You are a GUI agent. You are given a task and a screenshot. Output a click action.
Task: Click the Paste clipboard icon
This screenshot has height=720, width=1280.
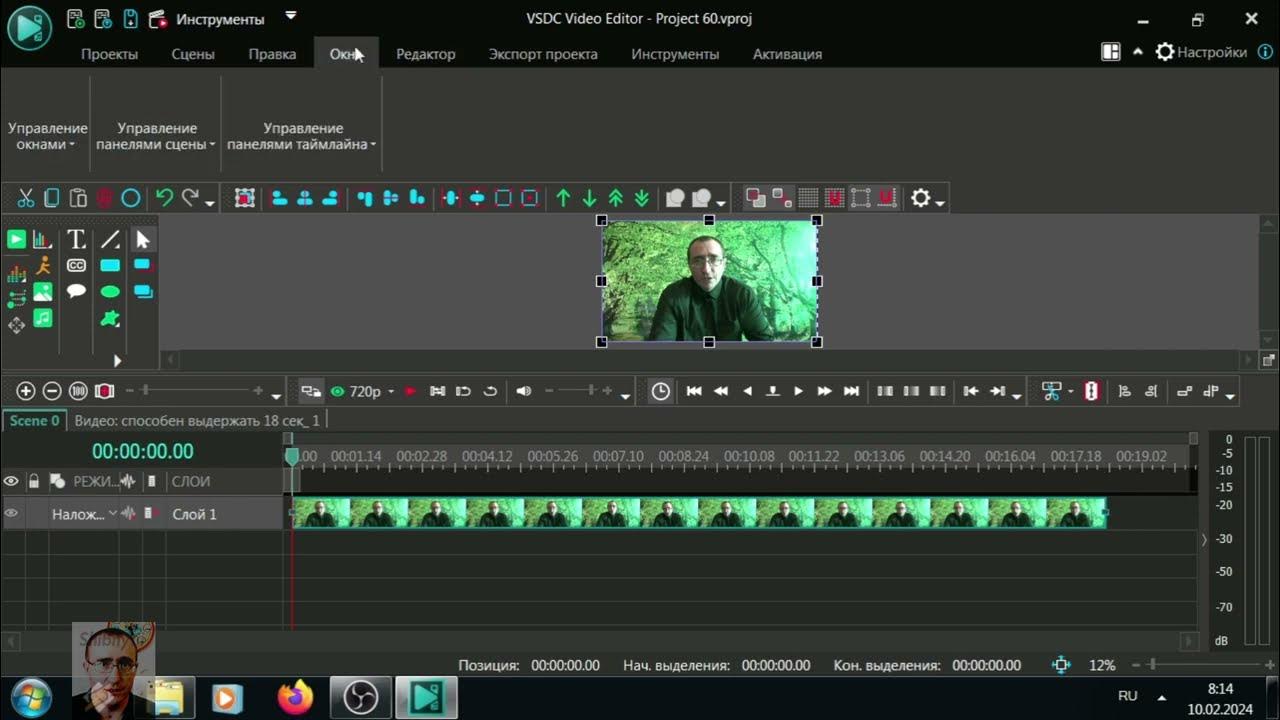78,198
